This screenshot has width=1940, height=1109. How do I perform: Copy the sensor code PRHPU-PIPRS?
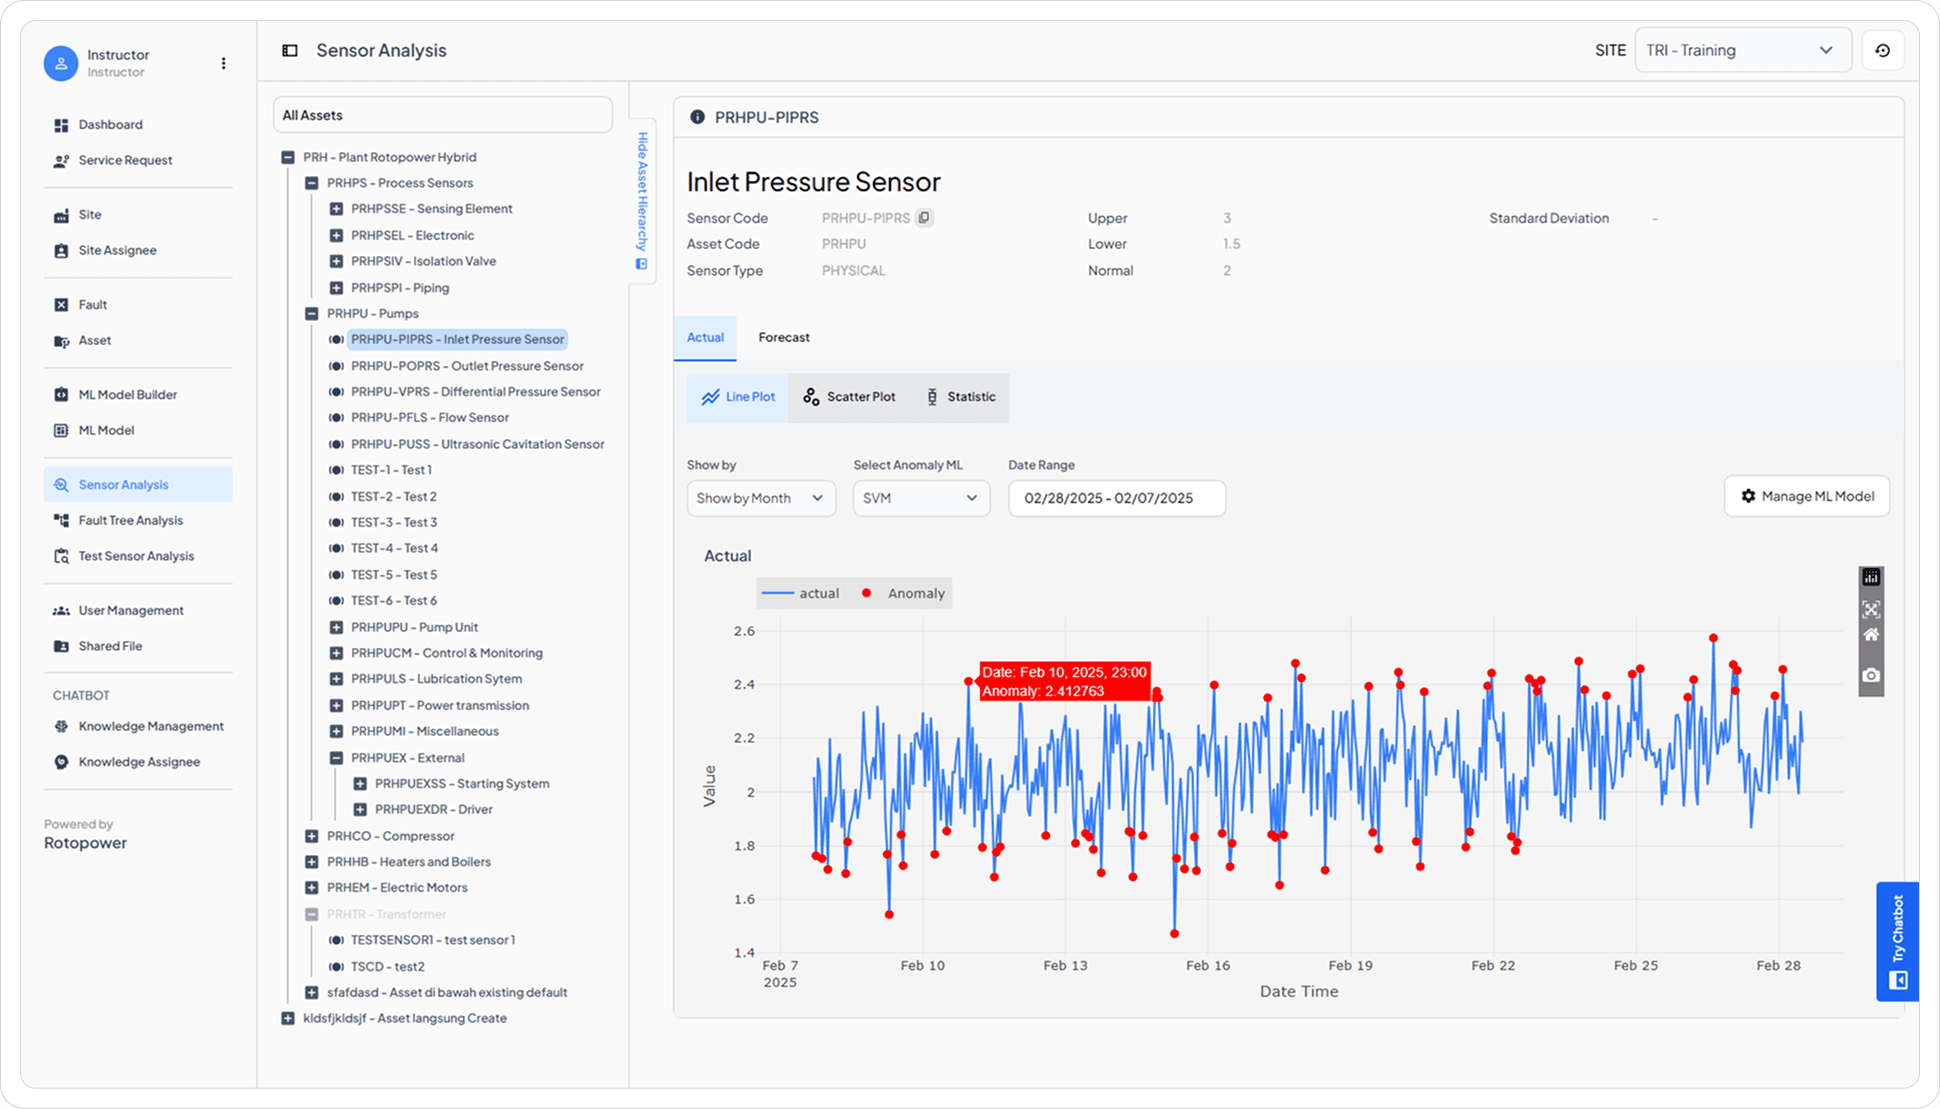pyautogui.click(x=924, y=218)
